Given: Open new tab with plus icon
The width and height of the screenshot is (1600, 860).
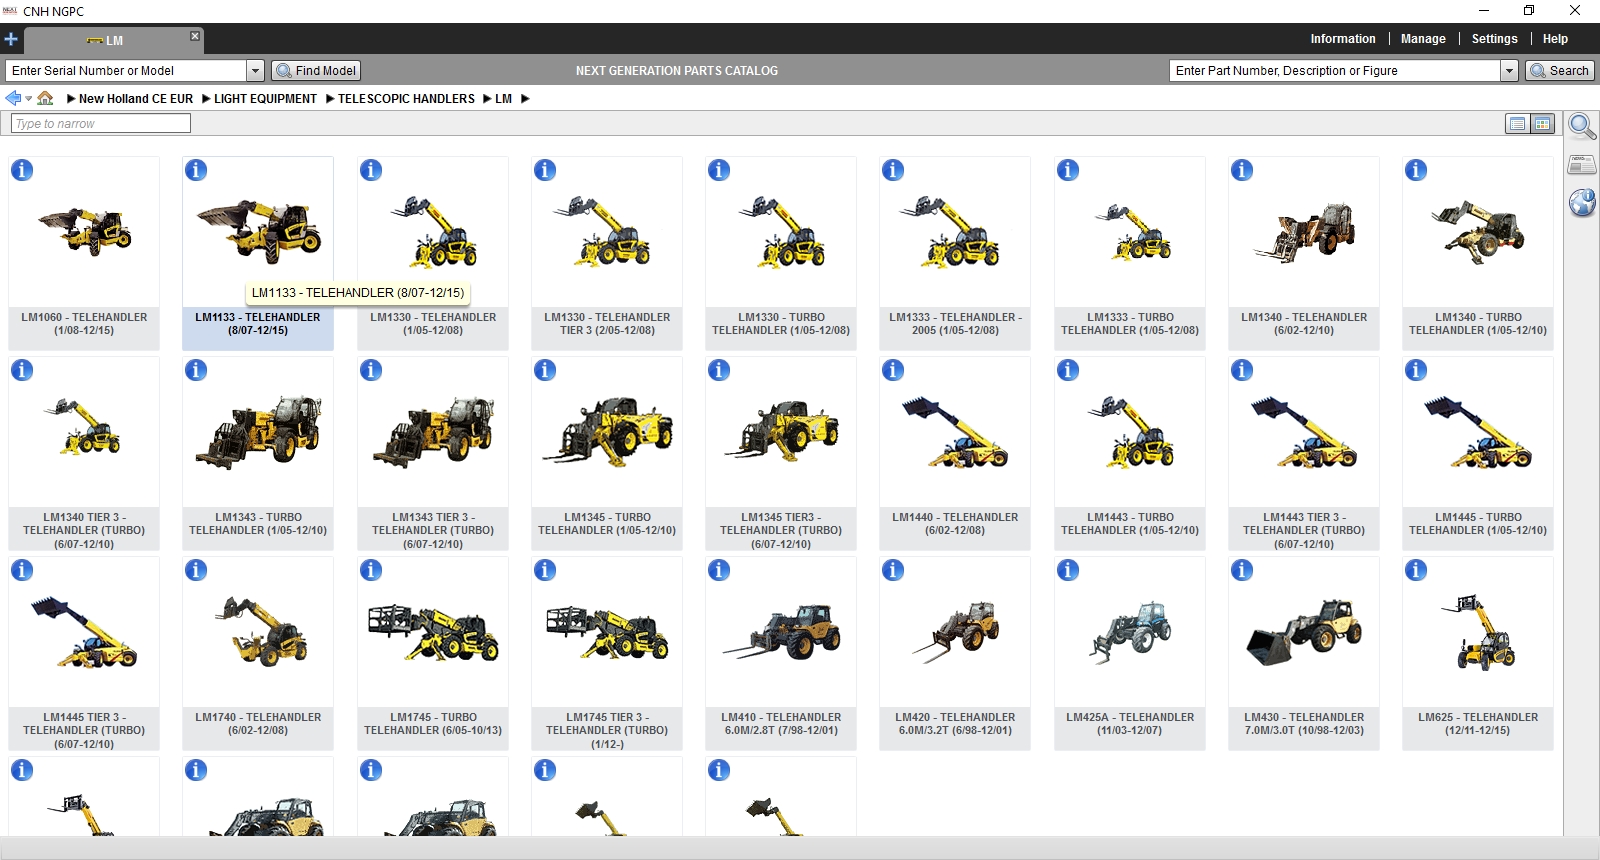Looking at the screenshot, I should coord(11,40).
